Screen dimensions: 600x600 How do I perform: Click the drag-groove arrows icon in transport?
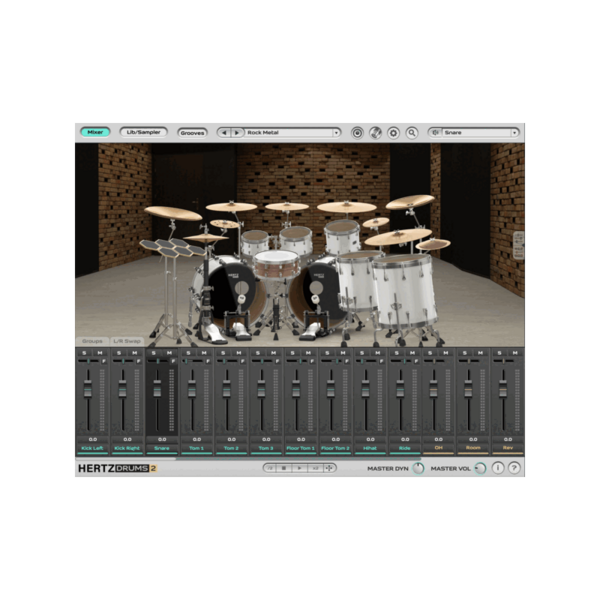click(x=329, y=468)
